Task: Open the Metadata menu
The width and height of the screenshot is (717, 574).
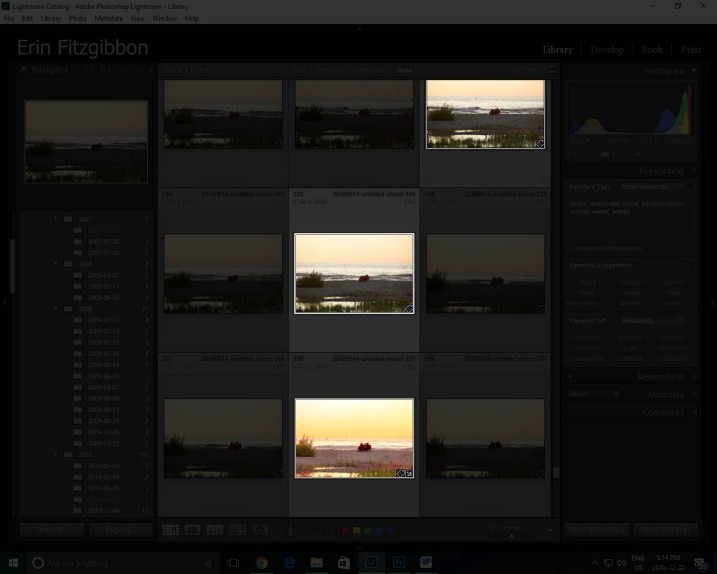Action: tap(108, 18)
